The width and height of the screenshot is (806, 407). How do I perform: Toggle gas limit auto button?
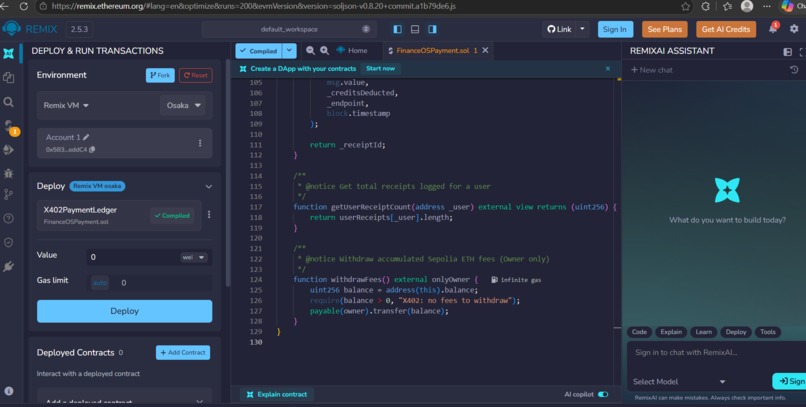[x=100, y=283]
